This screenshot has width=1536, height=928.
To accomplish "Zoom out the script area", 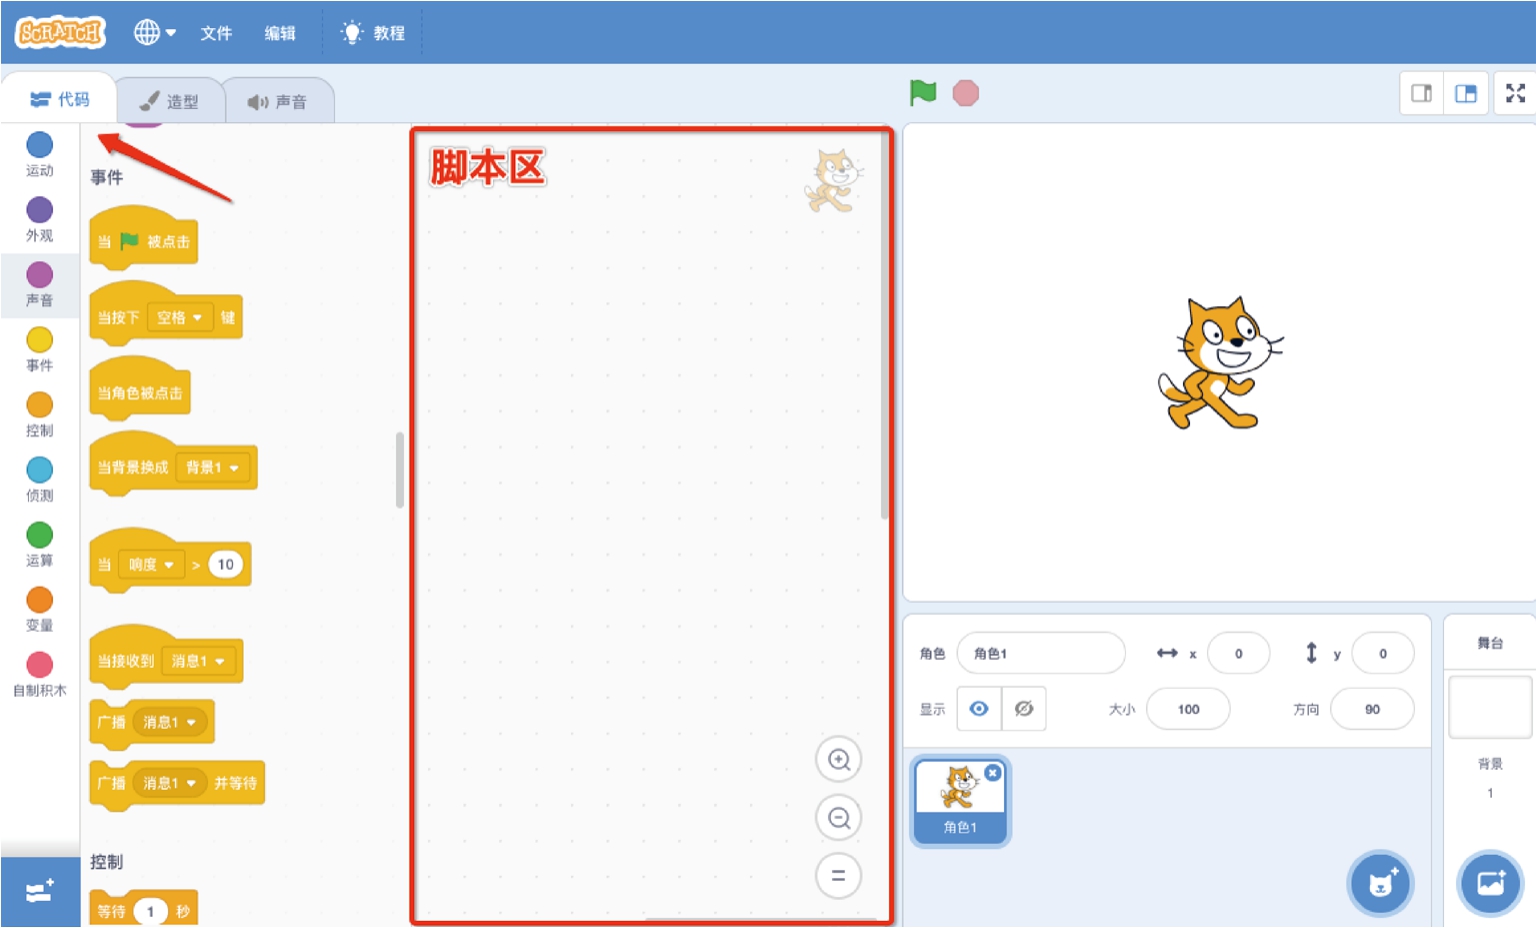I will tap(838, 818).
